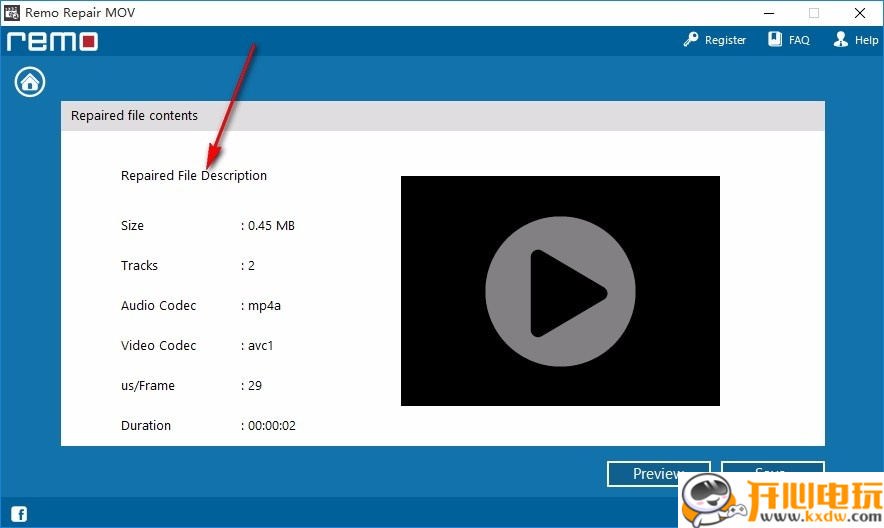The width and height of the screenshot is (884, 528).
Task: Open the FAQ text link
Action: click(x=799, y=41)
